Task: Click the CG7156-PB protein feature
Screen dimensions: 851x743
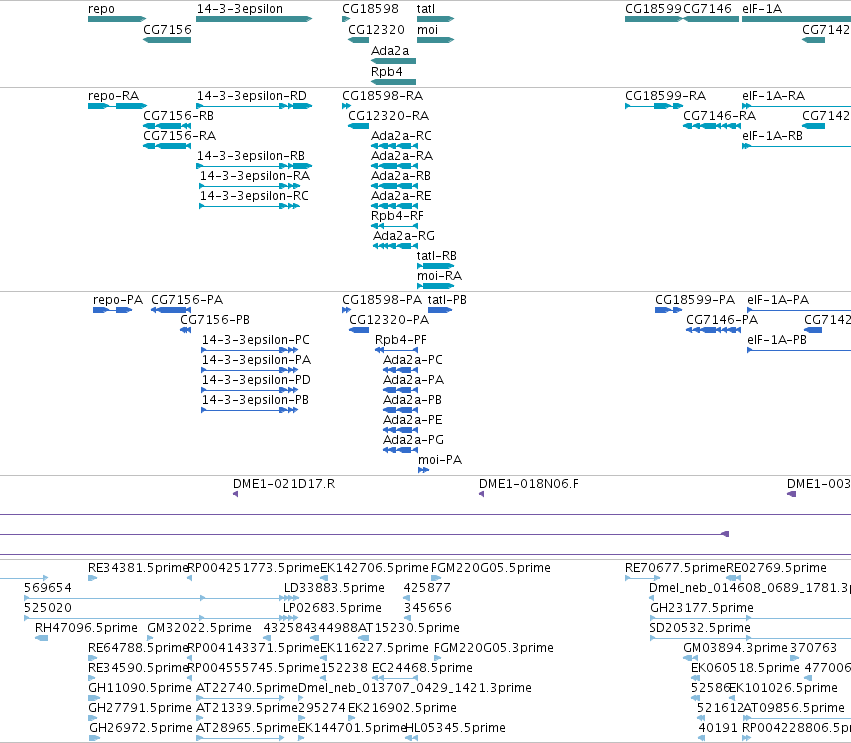Action: pyautogui.click(x=185, y=329)
